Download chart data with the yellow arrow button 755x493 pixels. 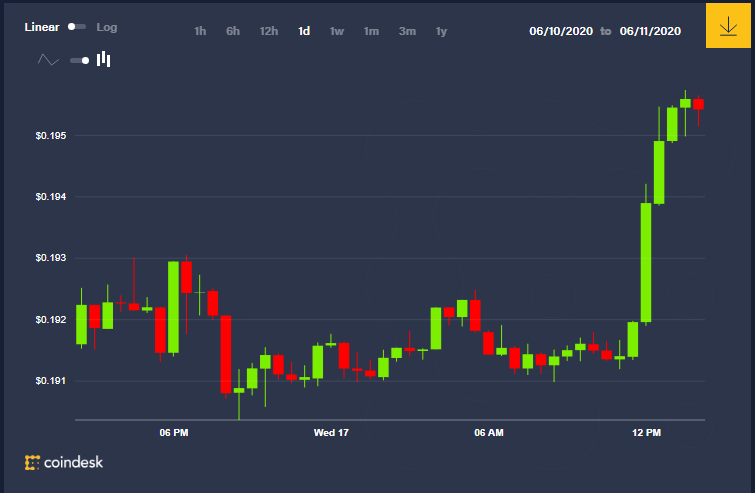pyautogui.click(x=728, y=26)
